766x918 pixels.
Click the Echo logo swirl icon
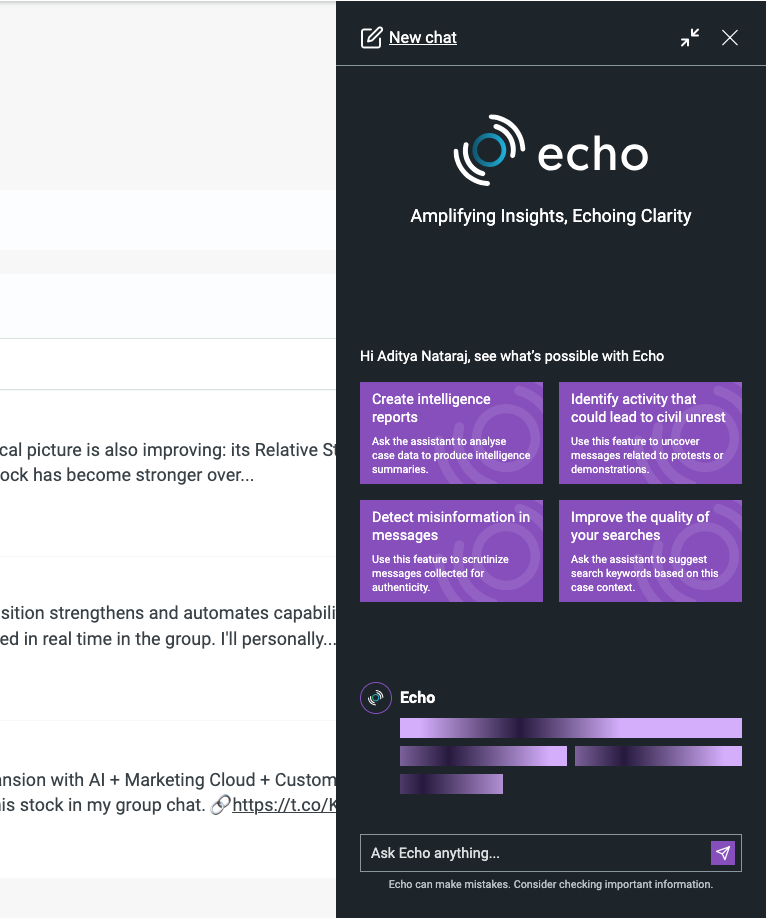tap(489, 151)
